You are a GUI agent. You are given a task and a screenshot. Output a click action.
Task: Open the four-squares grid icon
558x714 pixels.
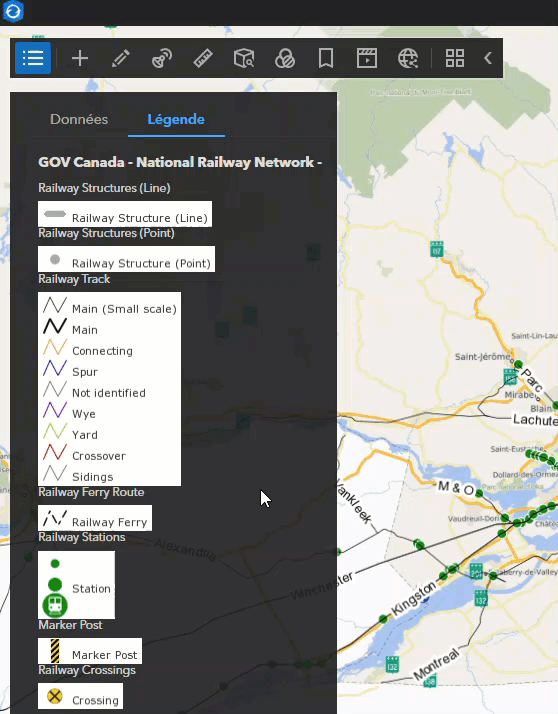455,58
